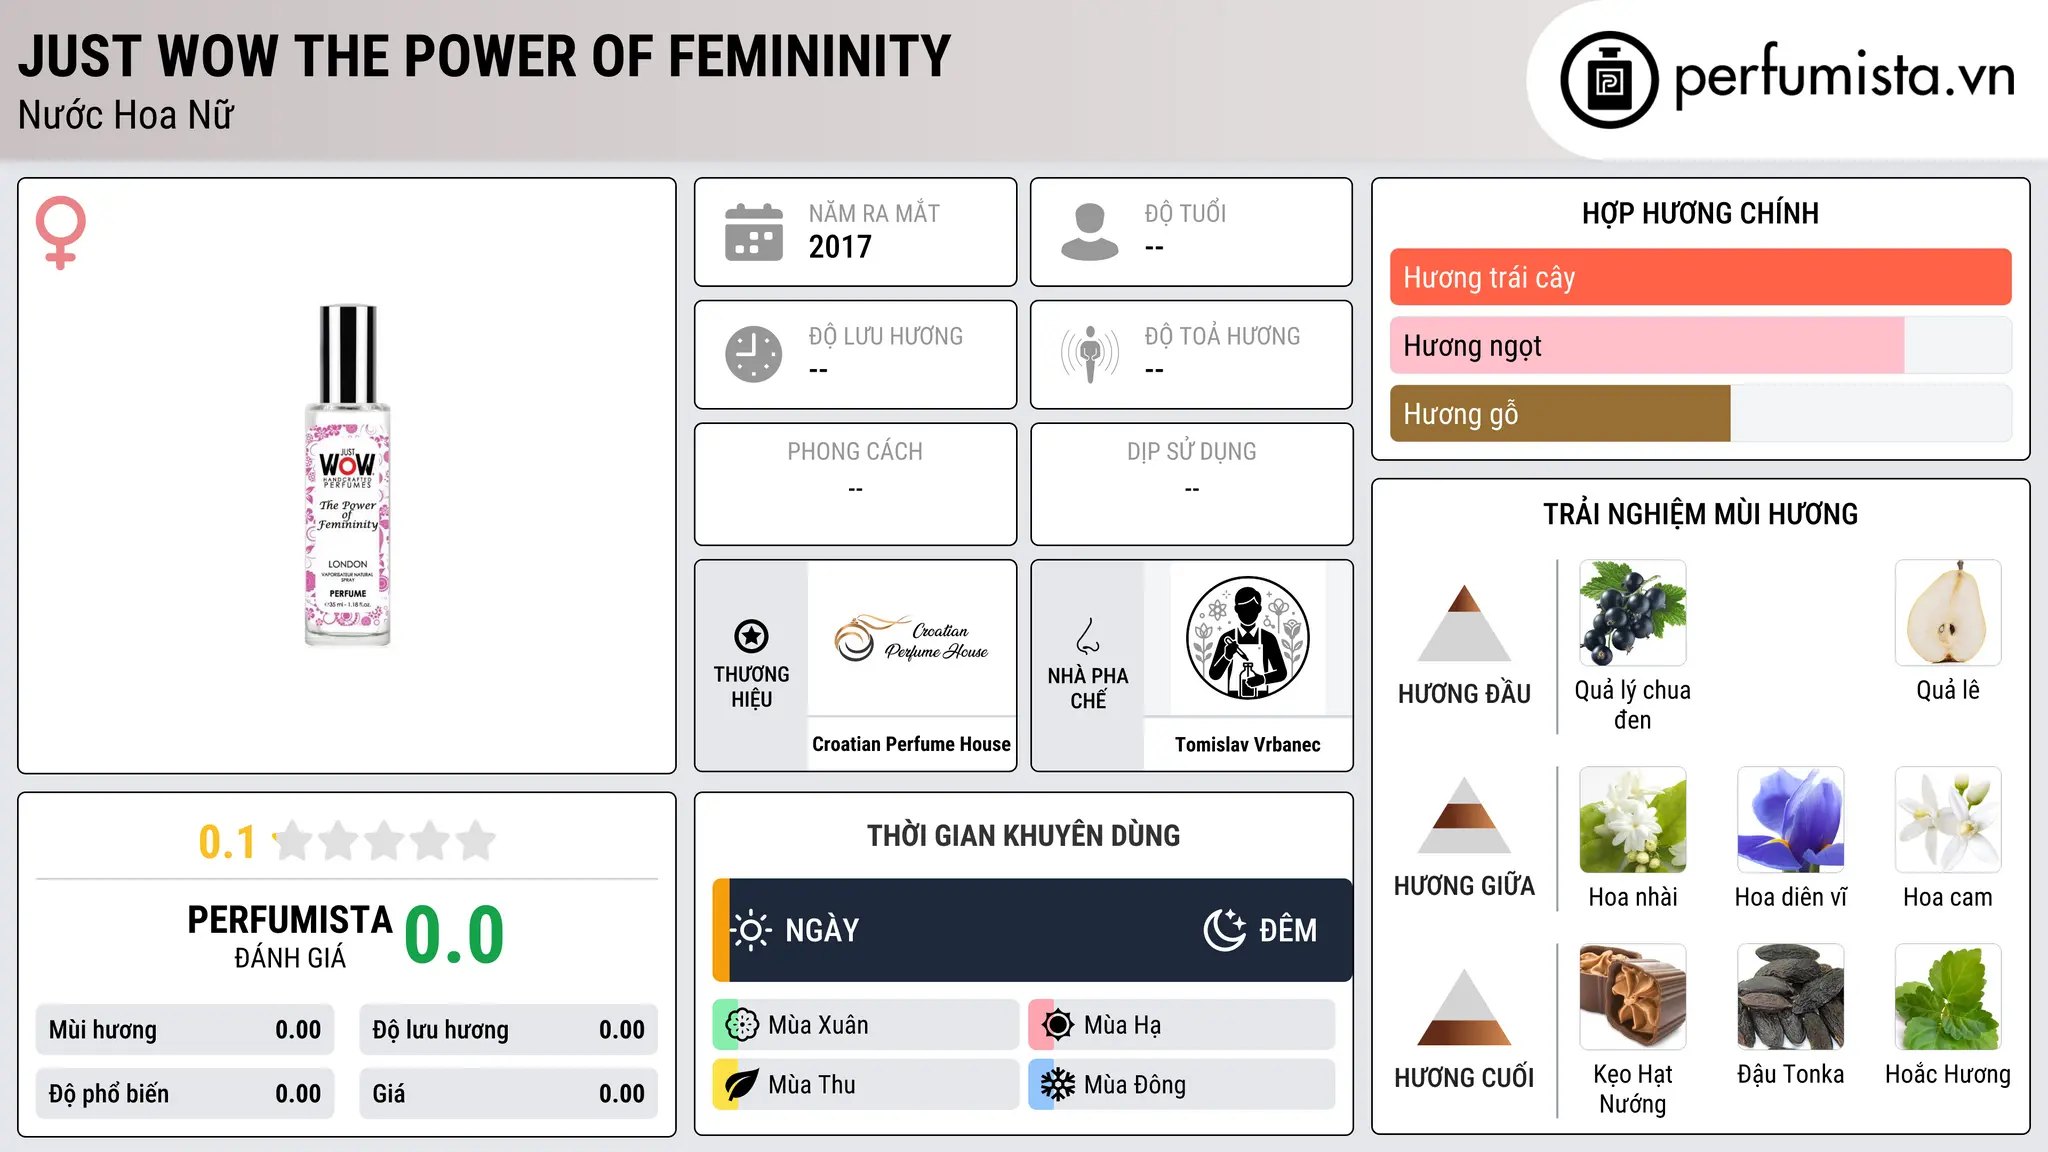Image resolution: width=2048 pixels, height=1152 pixels.
Task: Click the star badge icon above Thương Hiệu
Action: click(751, 636)
